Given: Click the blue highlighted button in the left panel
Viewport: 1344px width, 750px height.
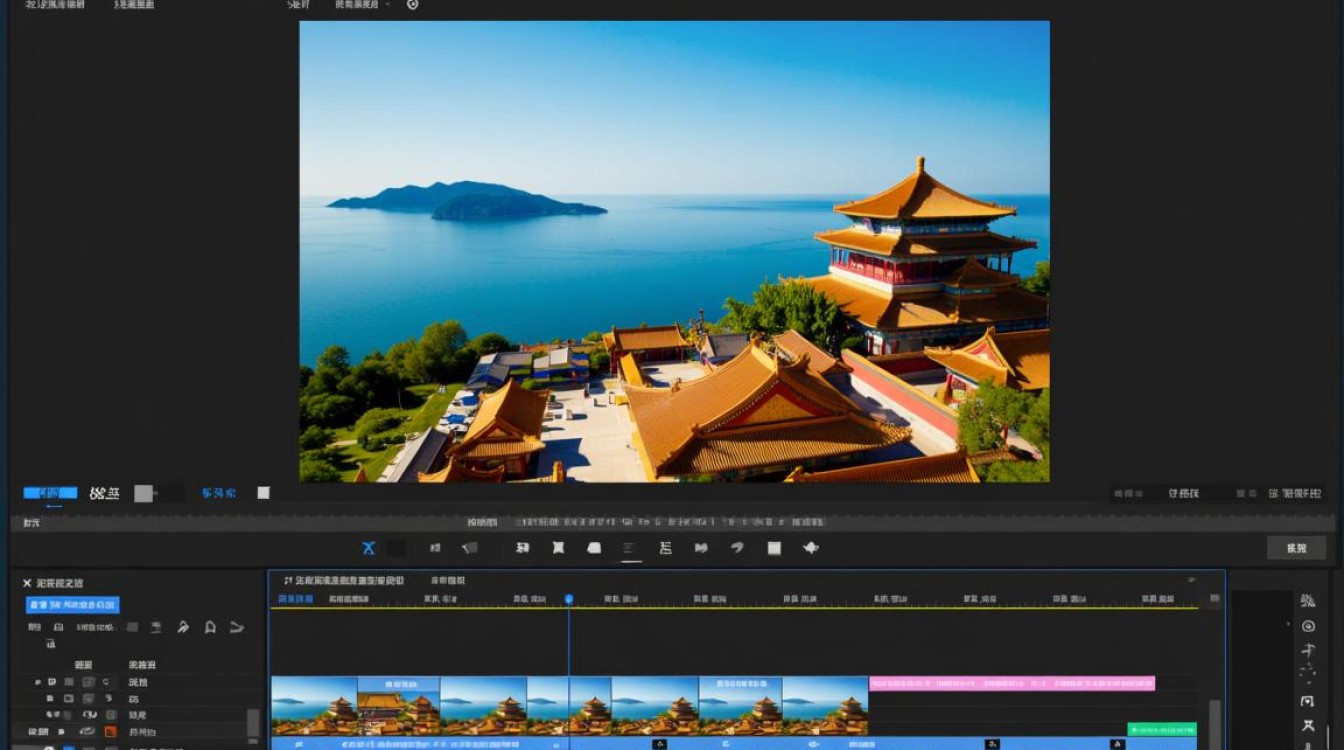Looking at the screenshot, I should click(72, 605).
